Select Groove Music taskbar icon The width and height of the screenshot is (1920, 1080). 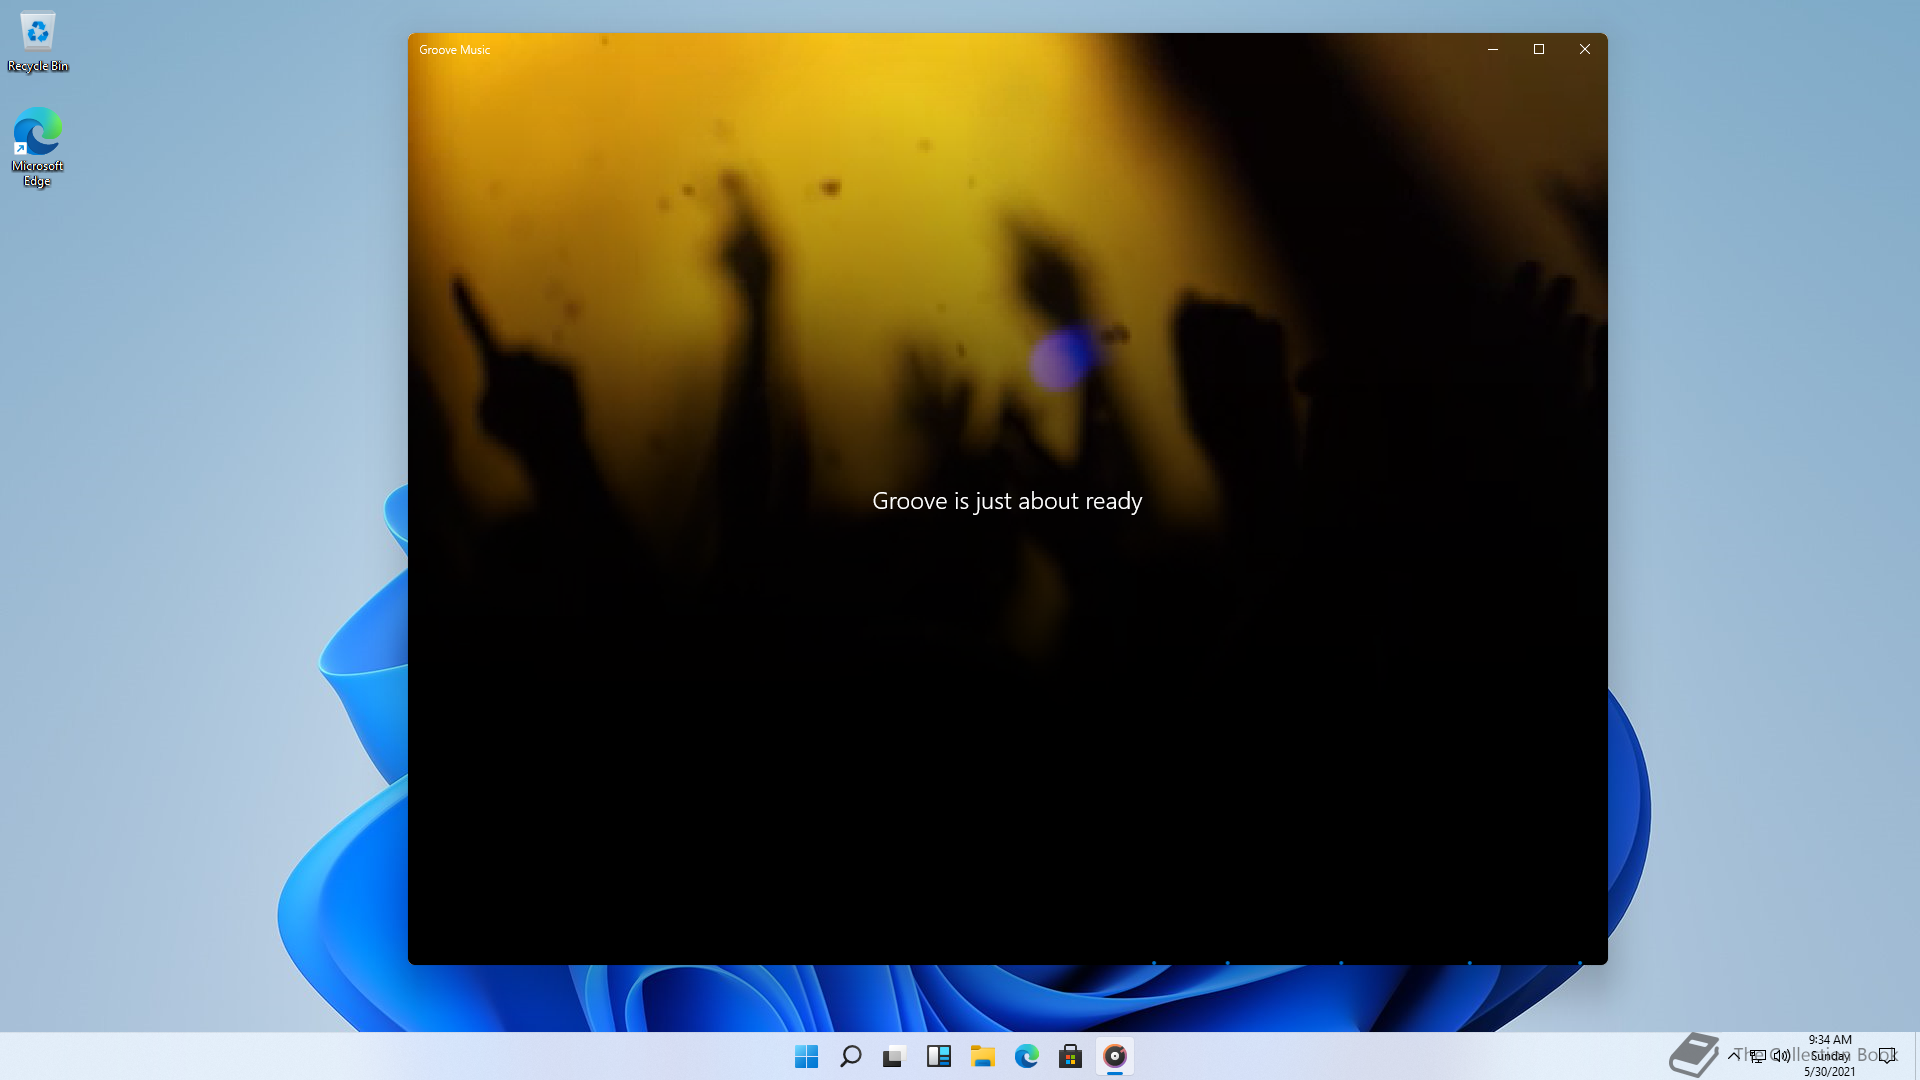(1114, 1056)
